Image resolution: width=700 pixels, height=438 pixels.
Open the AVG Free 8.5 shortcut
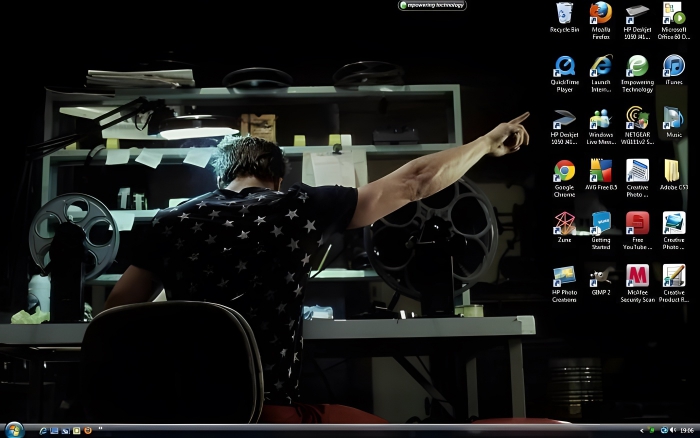pos(601,171)
